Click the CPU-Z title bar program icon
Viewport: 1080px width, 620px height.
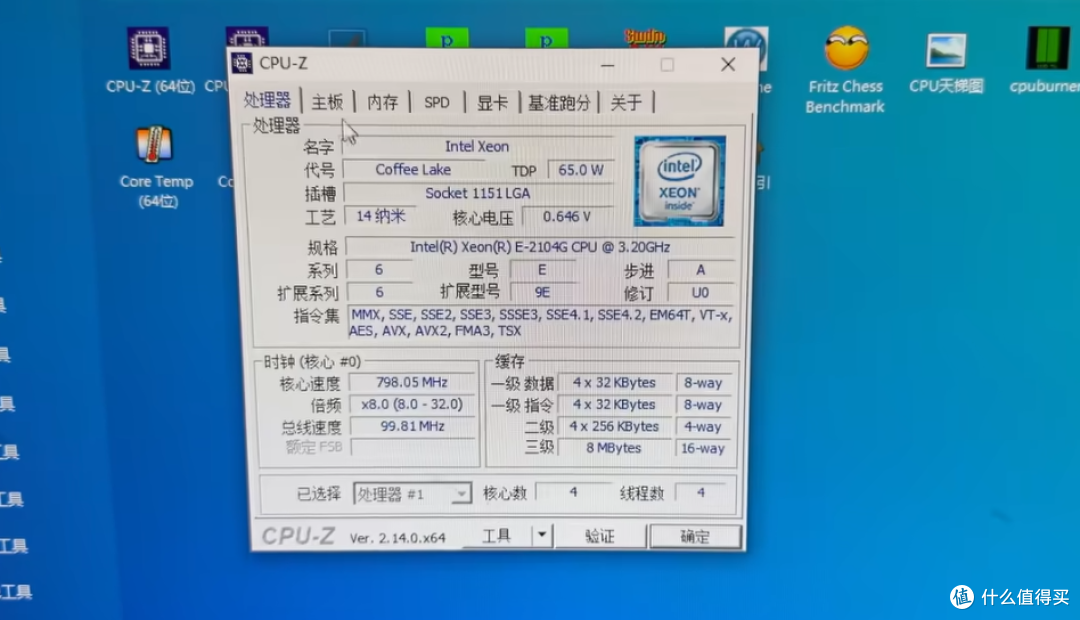pos(243,63)
